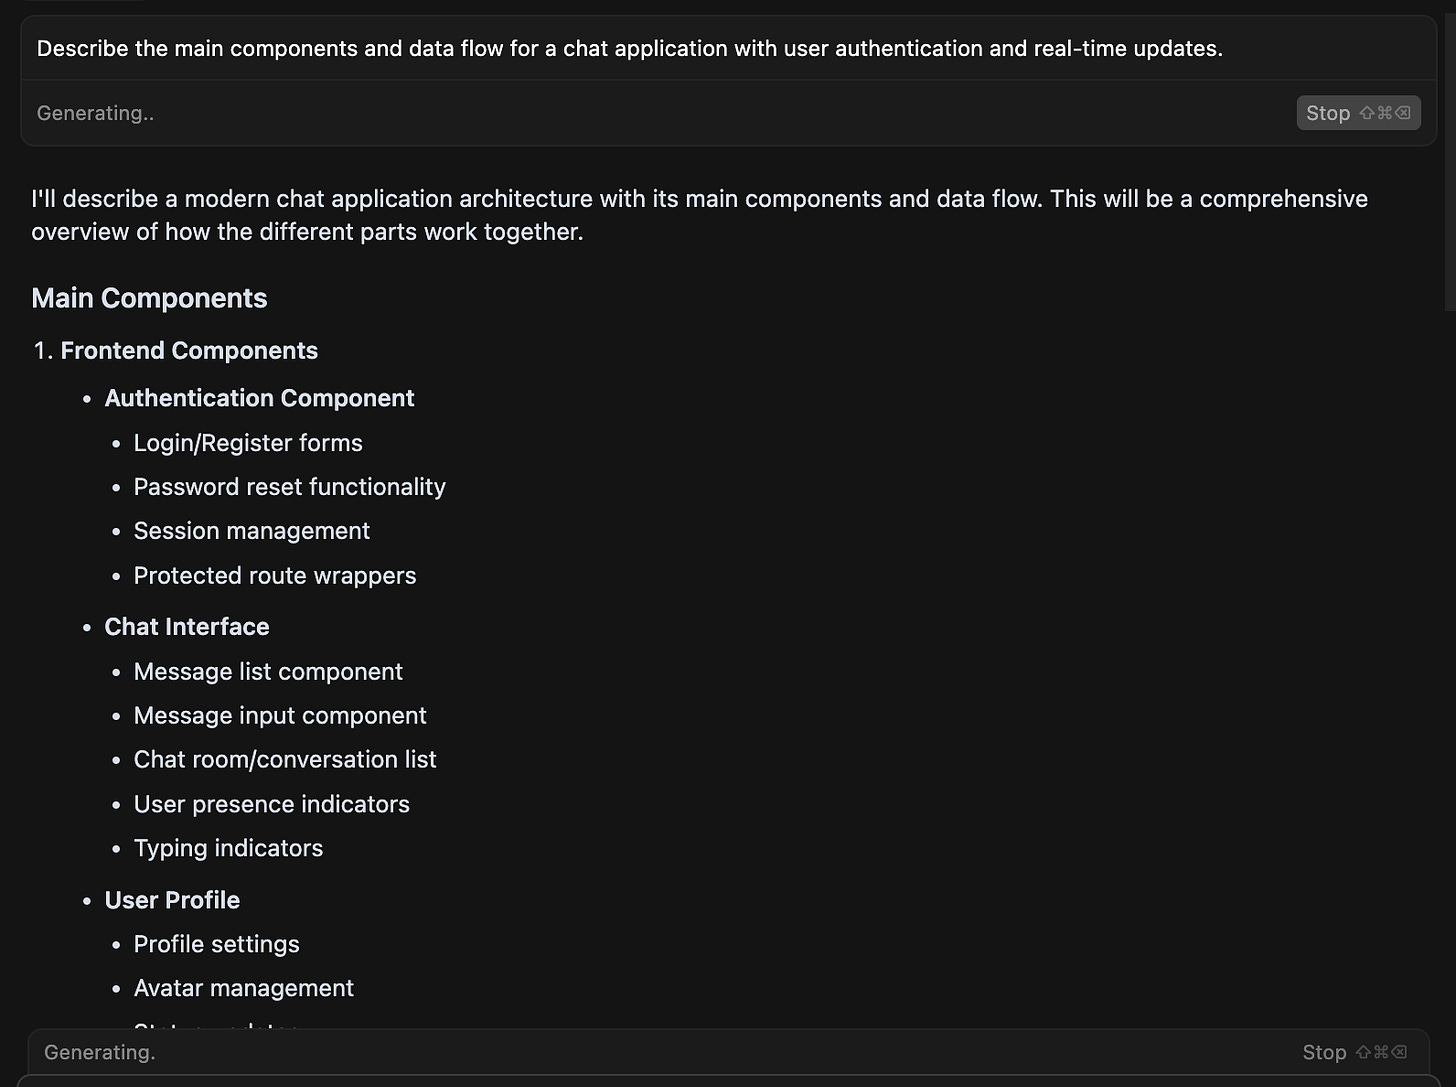This screenshot has width=1456, height=1087.
Task: Click the 'Chat Interface' bullet heading
Action: (187, 627)
